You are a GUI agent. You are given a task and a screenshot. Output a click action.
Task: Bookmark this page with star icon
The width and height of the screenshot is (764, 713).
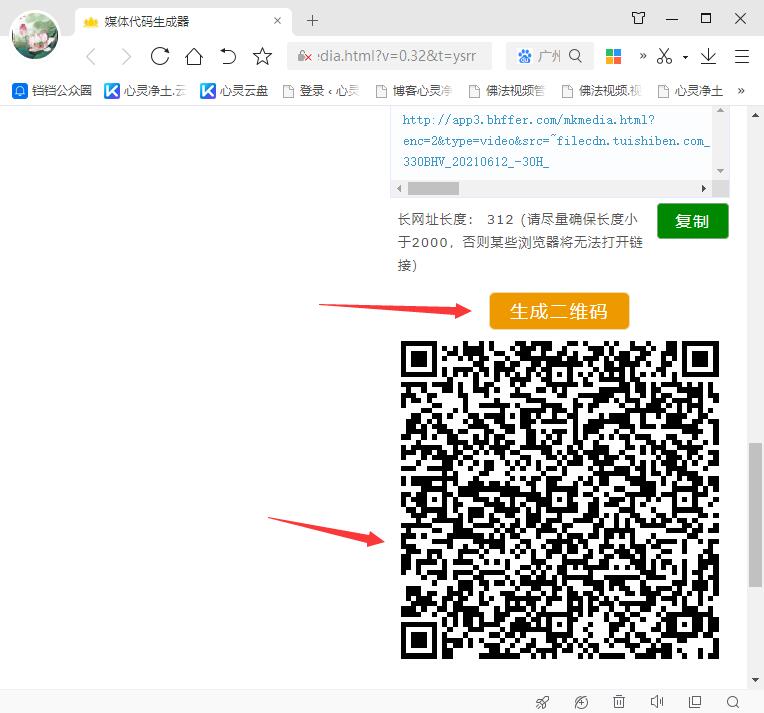click(262, 57)
